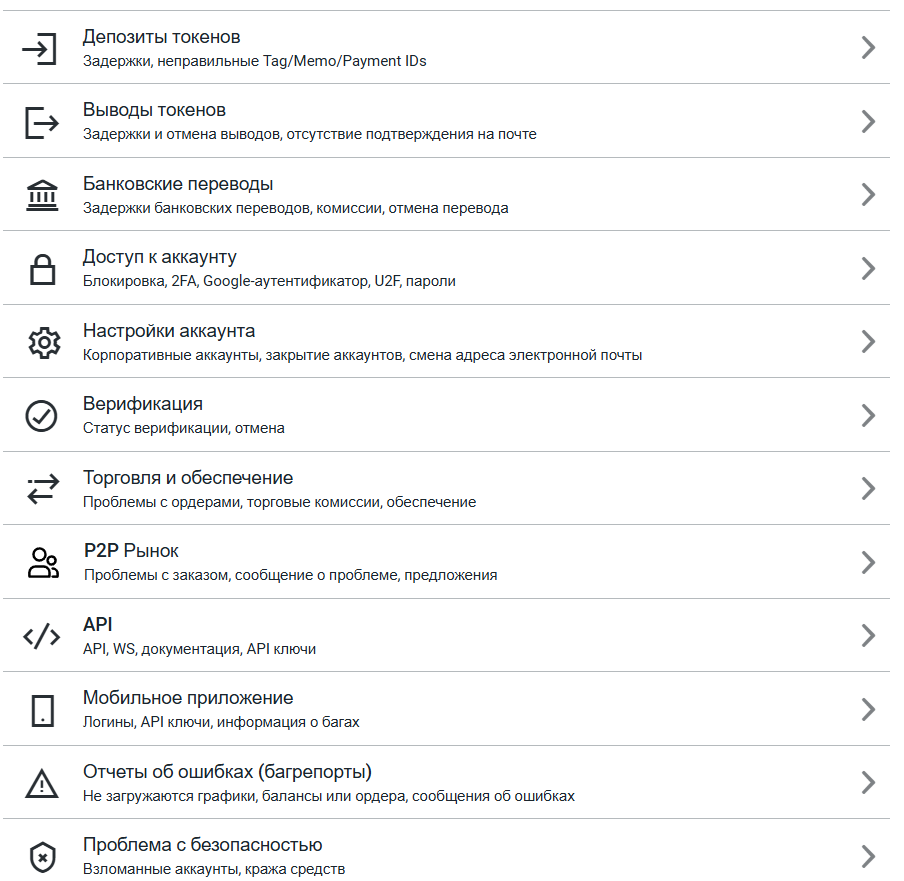Expand chevron on Мобильное приложение row

[868, 710]
